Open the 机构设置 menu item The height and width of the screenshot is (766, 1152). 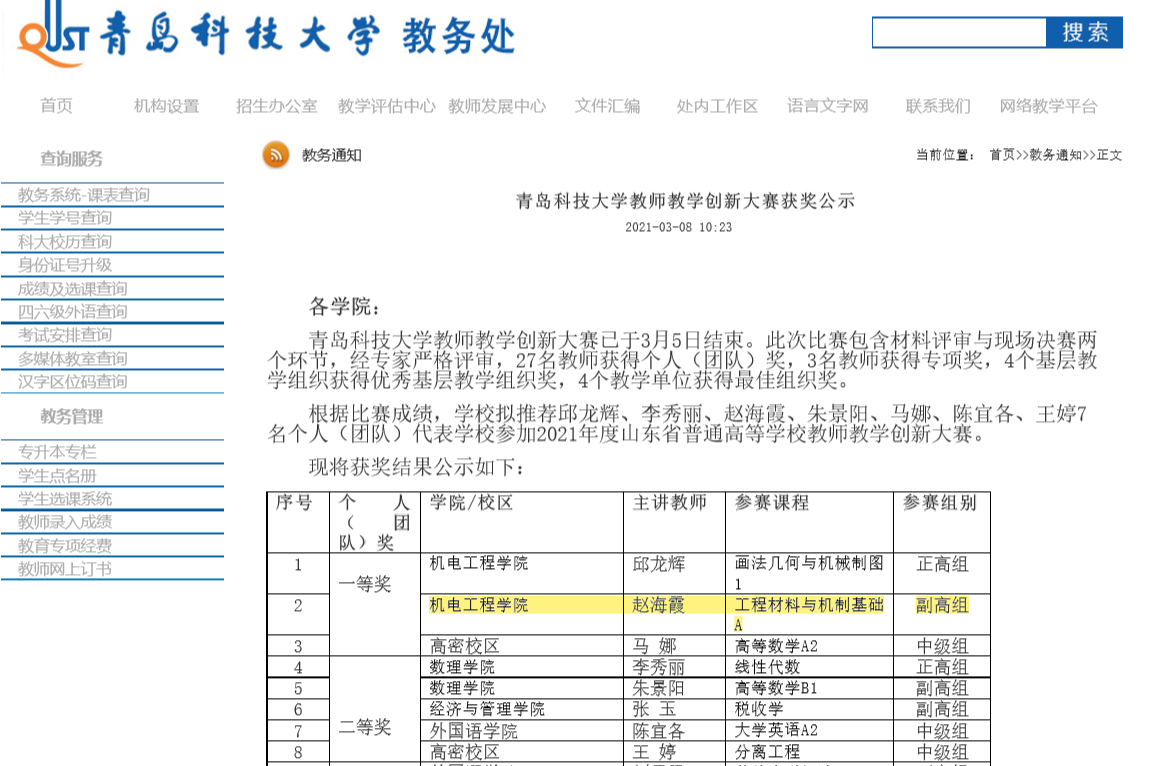coord(167,106)
